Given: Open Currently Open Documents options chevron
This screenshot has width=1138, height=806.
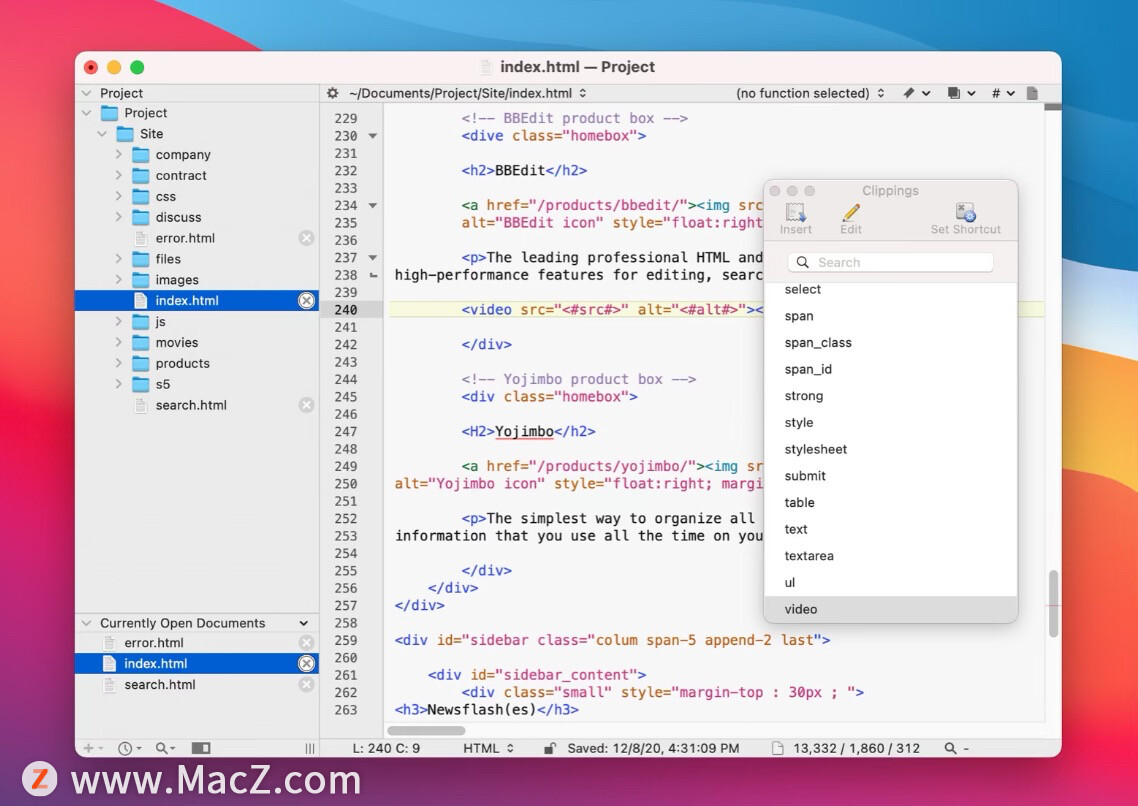Looking at the screenshot, I should tap(303, 623).
